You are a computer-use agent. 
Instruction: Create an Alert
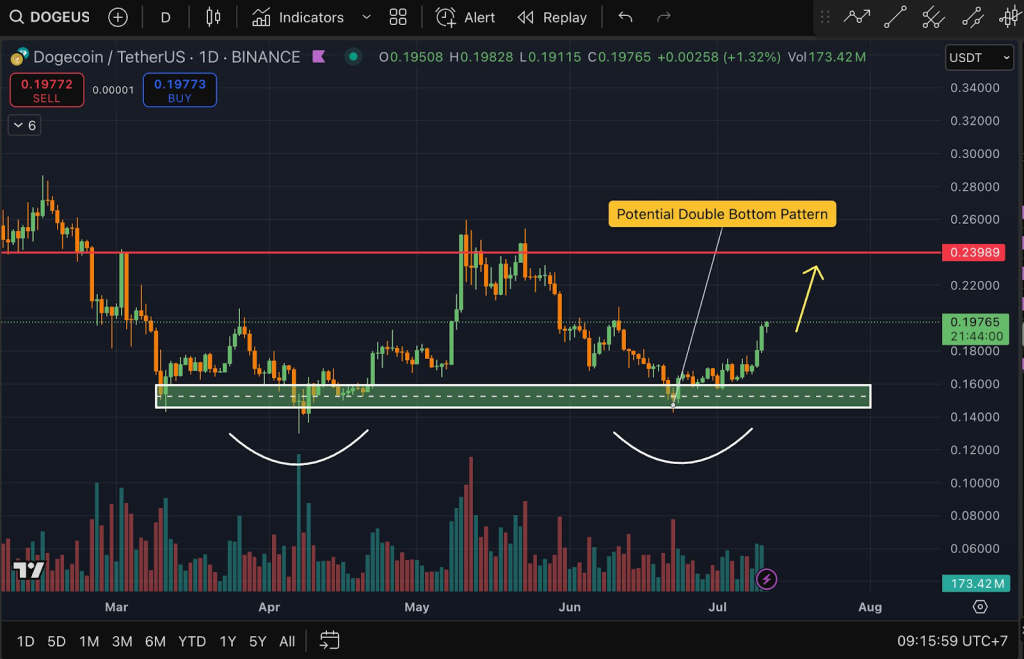465,17
